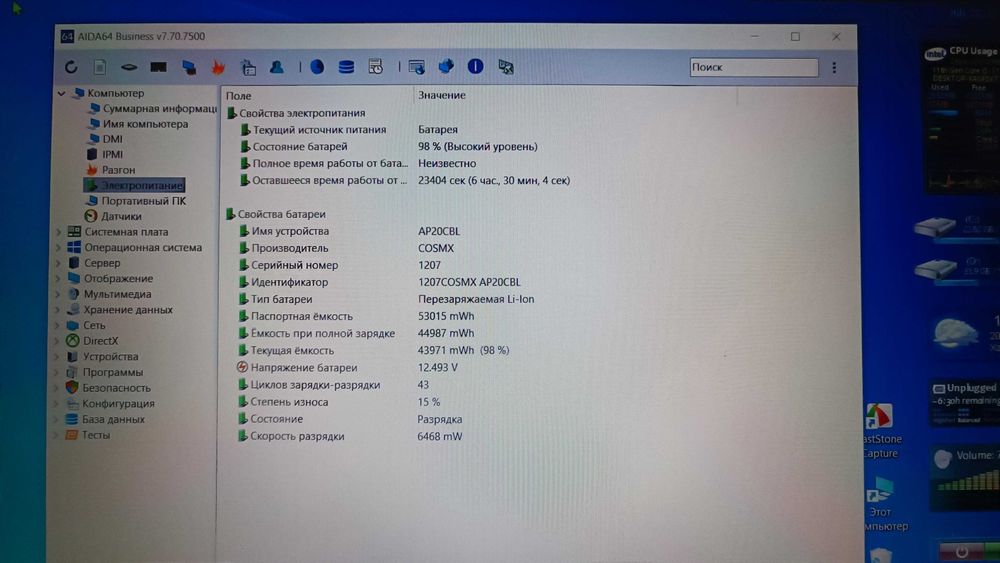This screenshot has height=563, width=1000.
Task: Open Датчики in the tree
Action: [113, 216]
